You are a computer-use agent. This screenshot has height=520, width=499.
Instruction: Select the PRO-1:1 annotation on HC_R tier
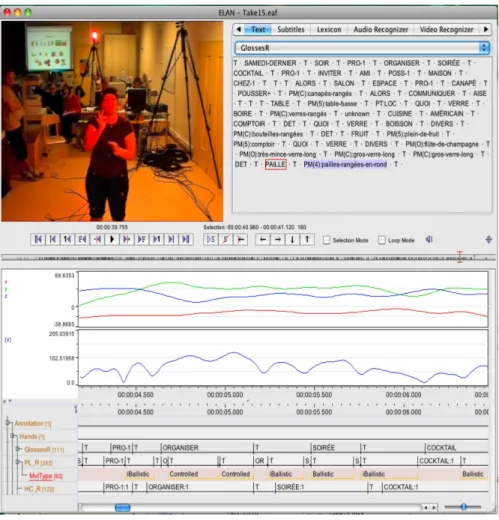tap(118, 487)
